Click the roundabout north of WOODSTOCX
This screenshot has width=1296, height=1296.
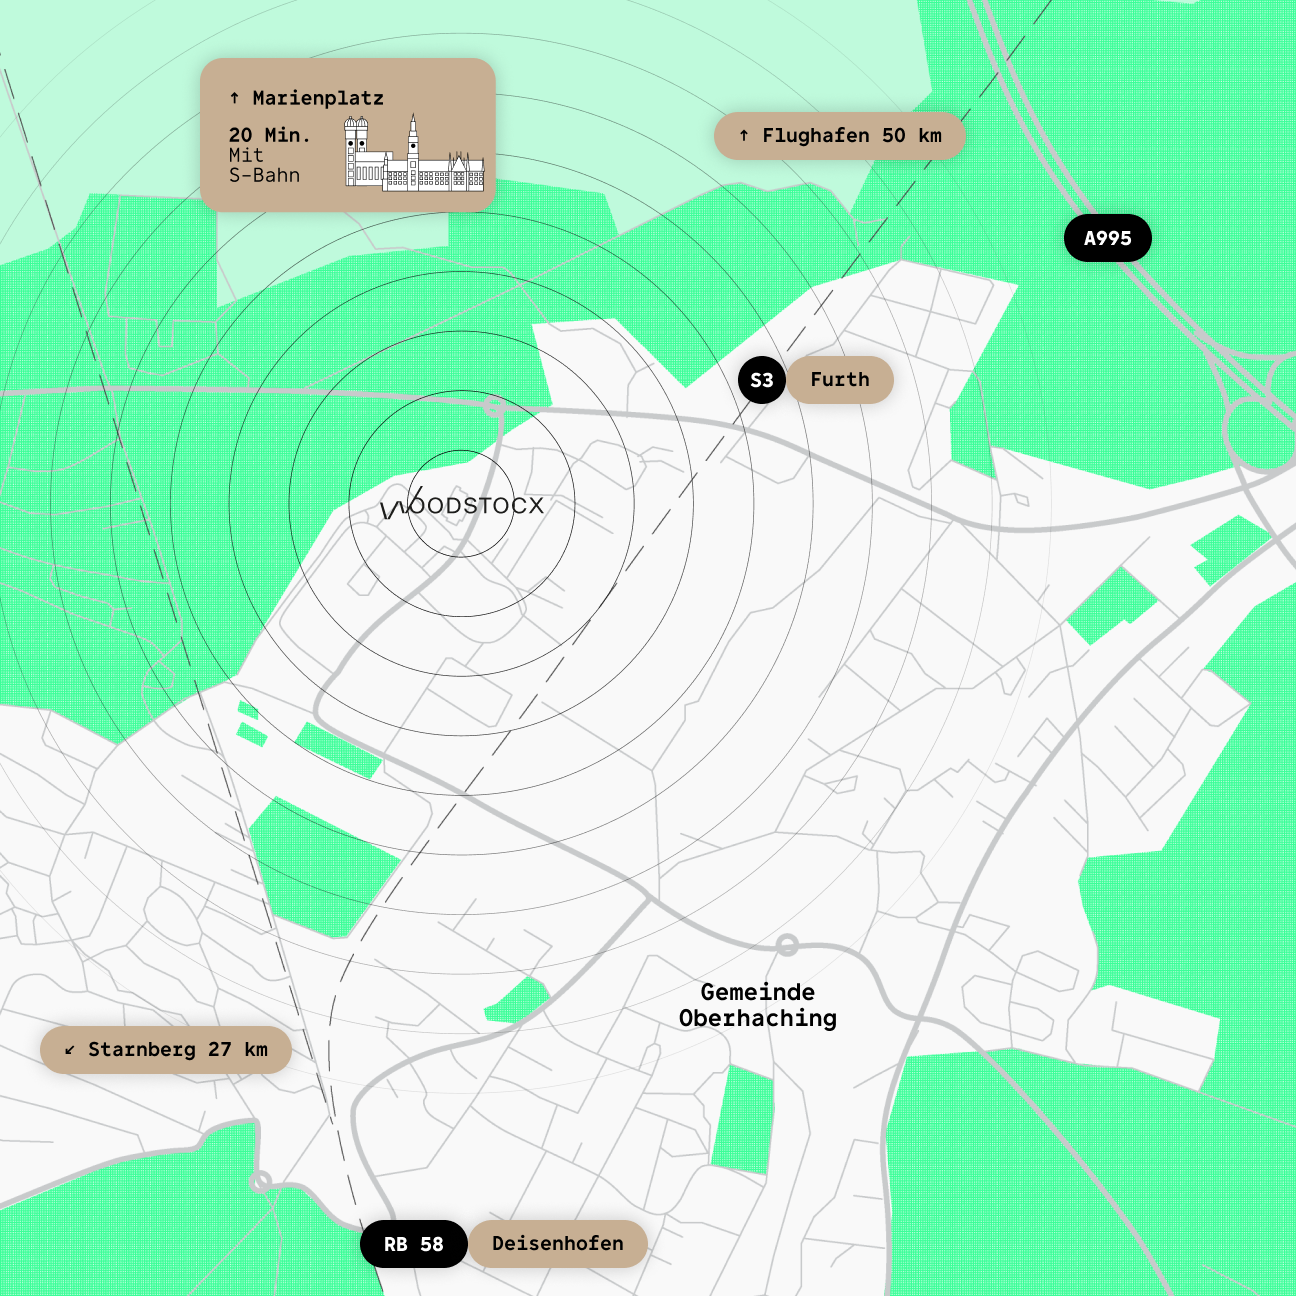pos(494,407)
